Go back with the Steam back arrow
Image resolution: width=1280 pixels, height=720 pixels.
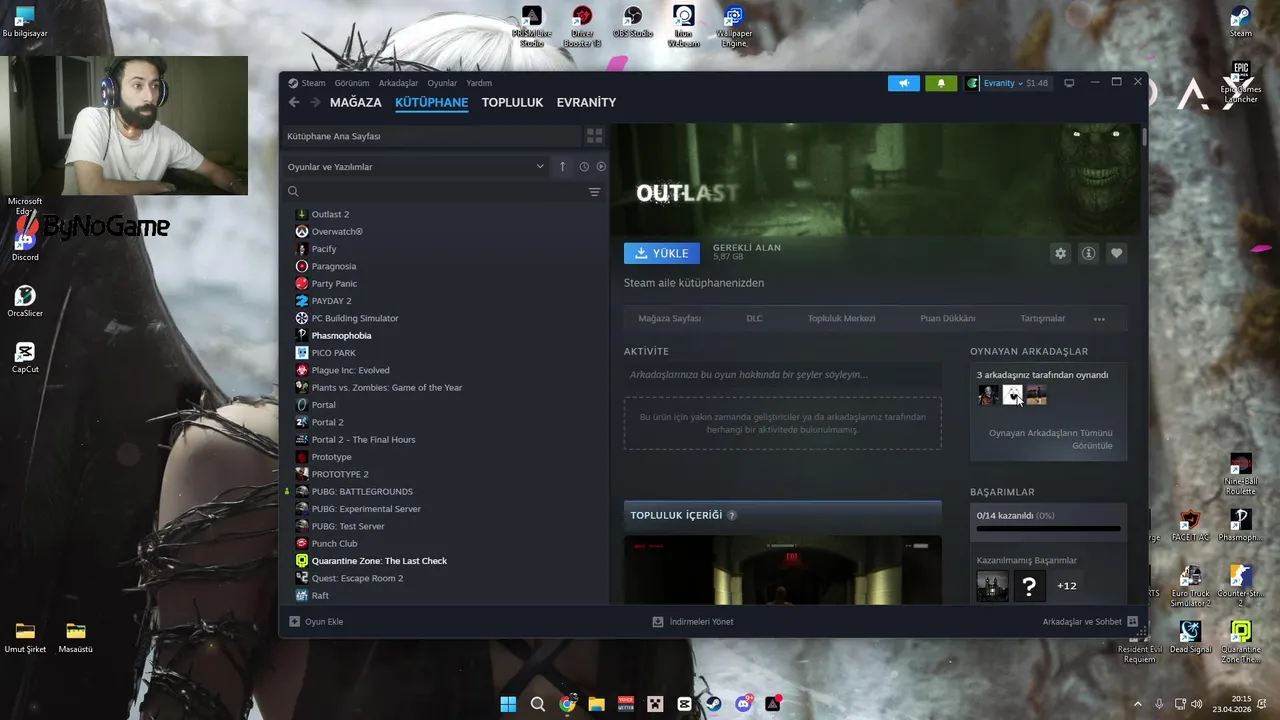(x=293, y=102)
